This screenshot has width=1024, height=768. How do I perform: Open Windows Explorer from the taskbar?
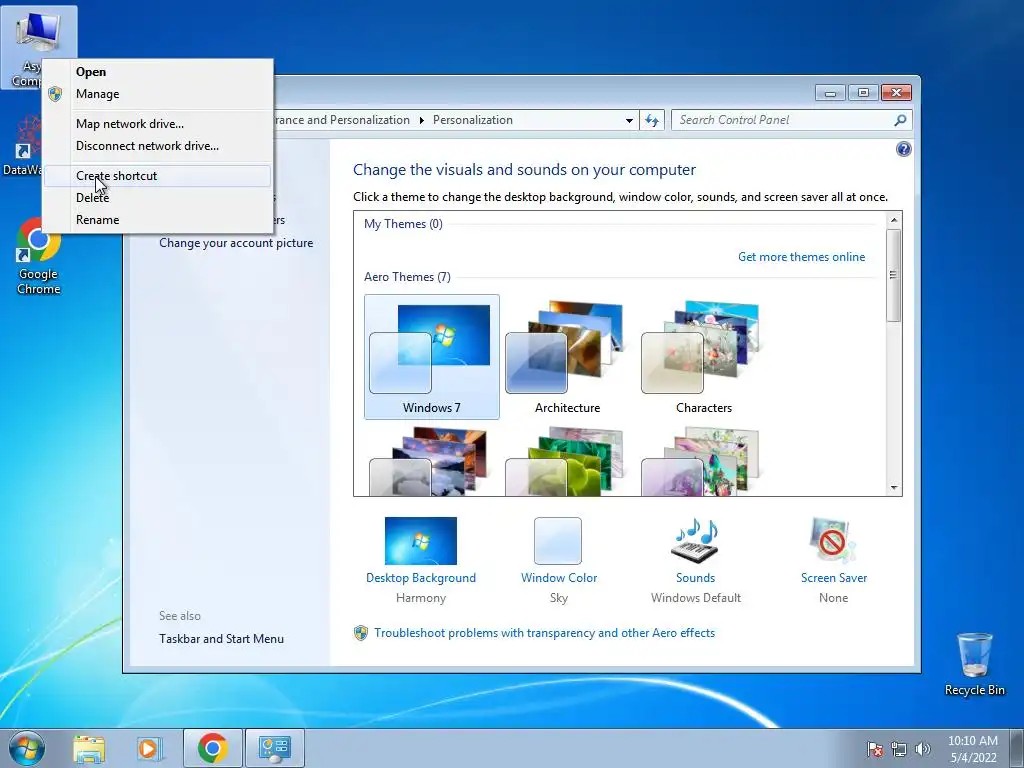(x=89, y=748)
